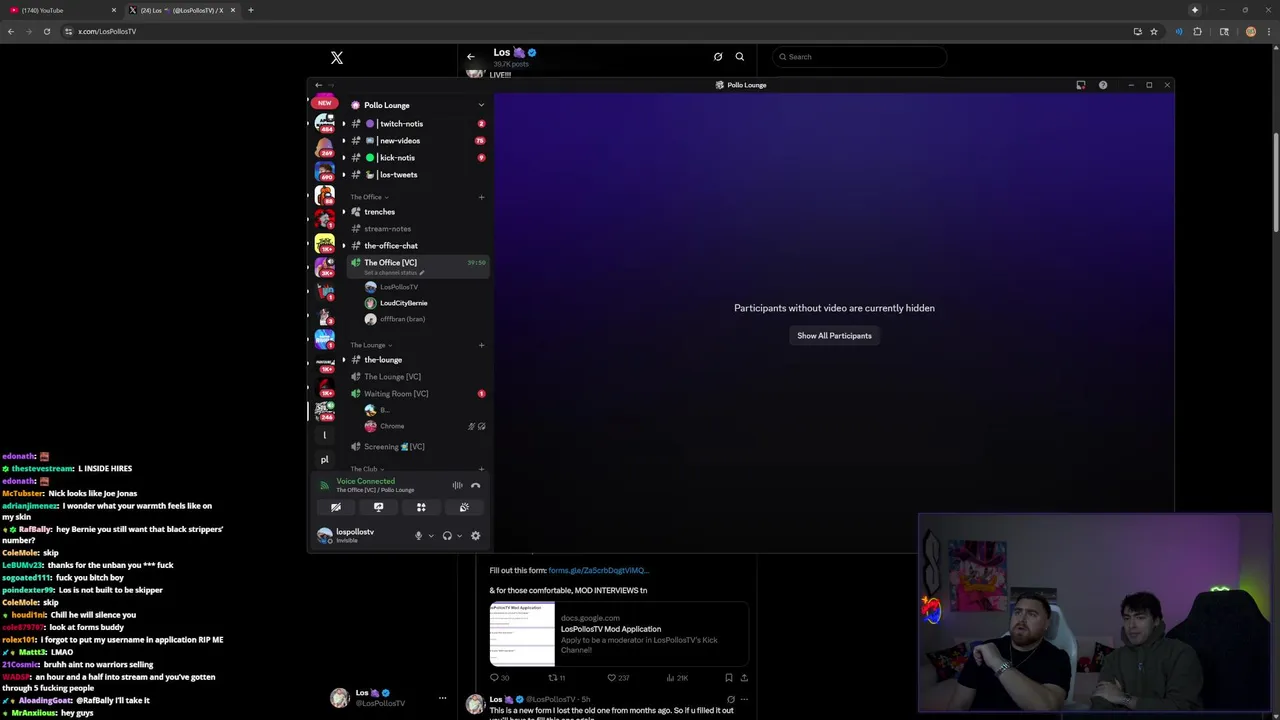Screen dimensions: 1280x720
Task: Mute microphone in Discord user panel
Action: click(x=418, y=536)
